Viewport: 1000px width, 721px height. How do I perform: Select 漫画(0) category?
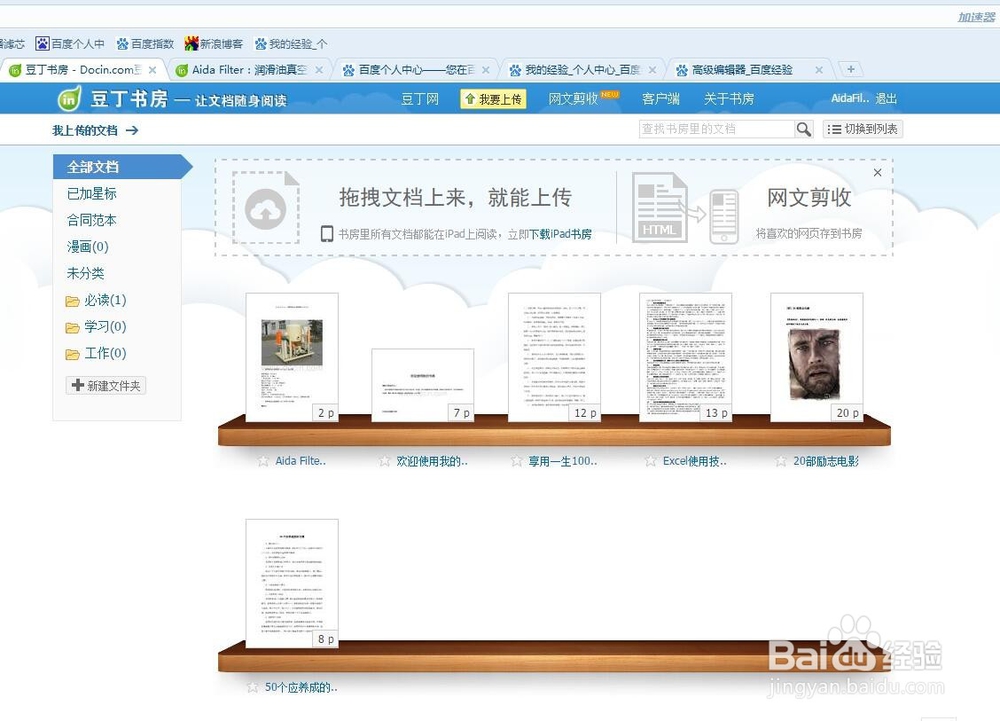coord(87,247)
